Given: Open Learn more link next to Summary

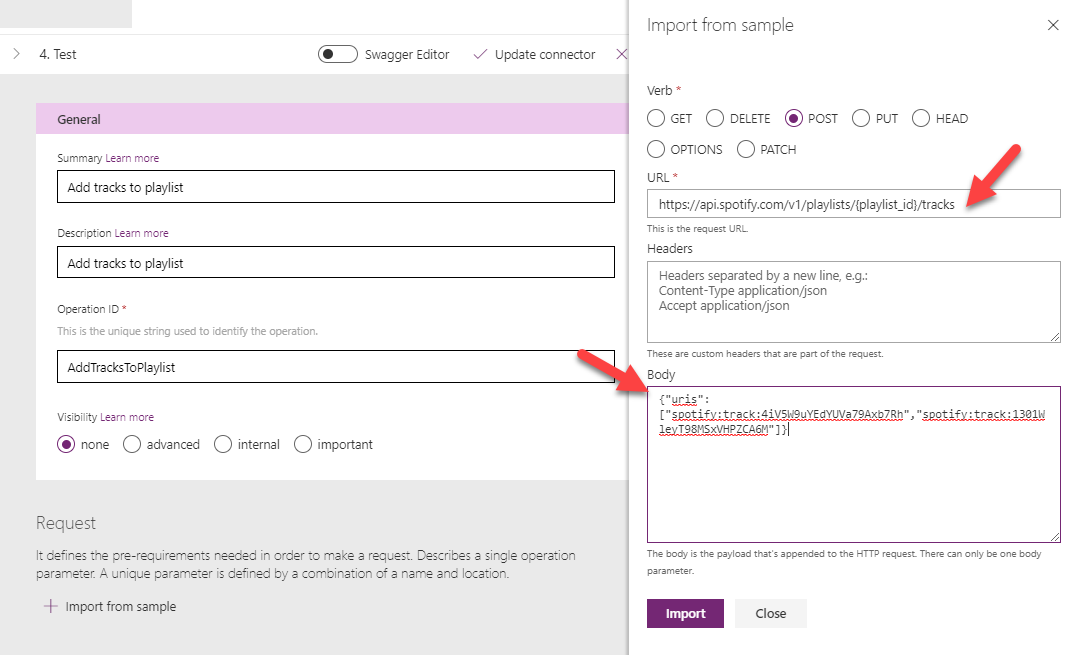Looking at the screenshot, I should [x=132, y=158].
